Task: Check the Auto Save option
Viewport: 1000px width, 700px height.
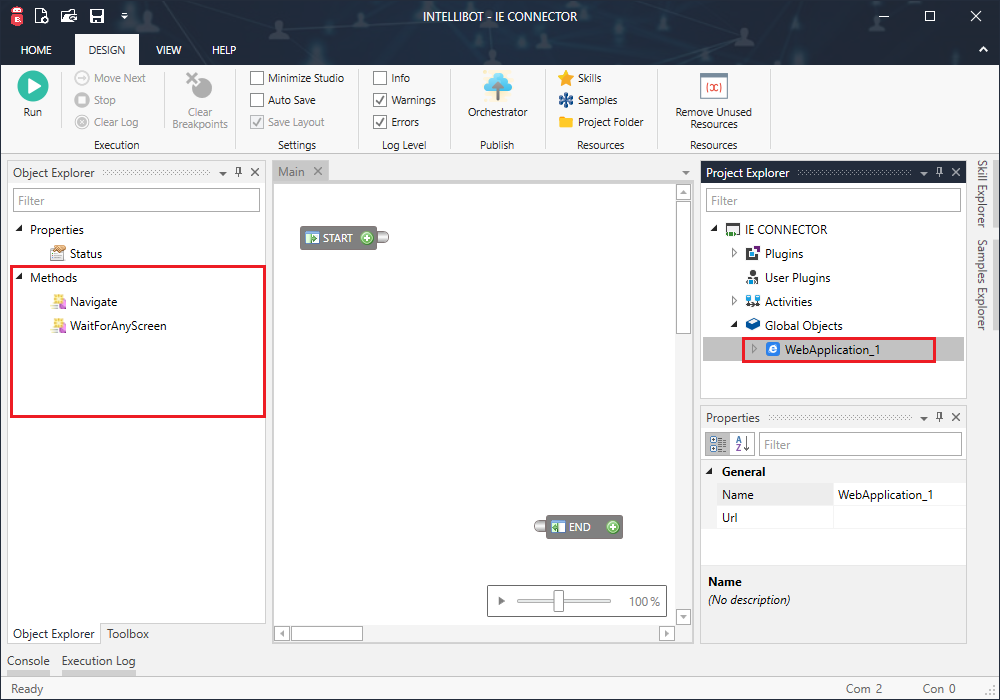Action: click(256, 99)
